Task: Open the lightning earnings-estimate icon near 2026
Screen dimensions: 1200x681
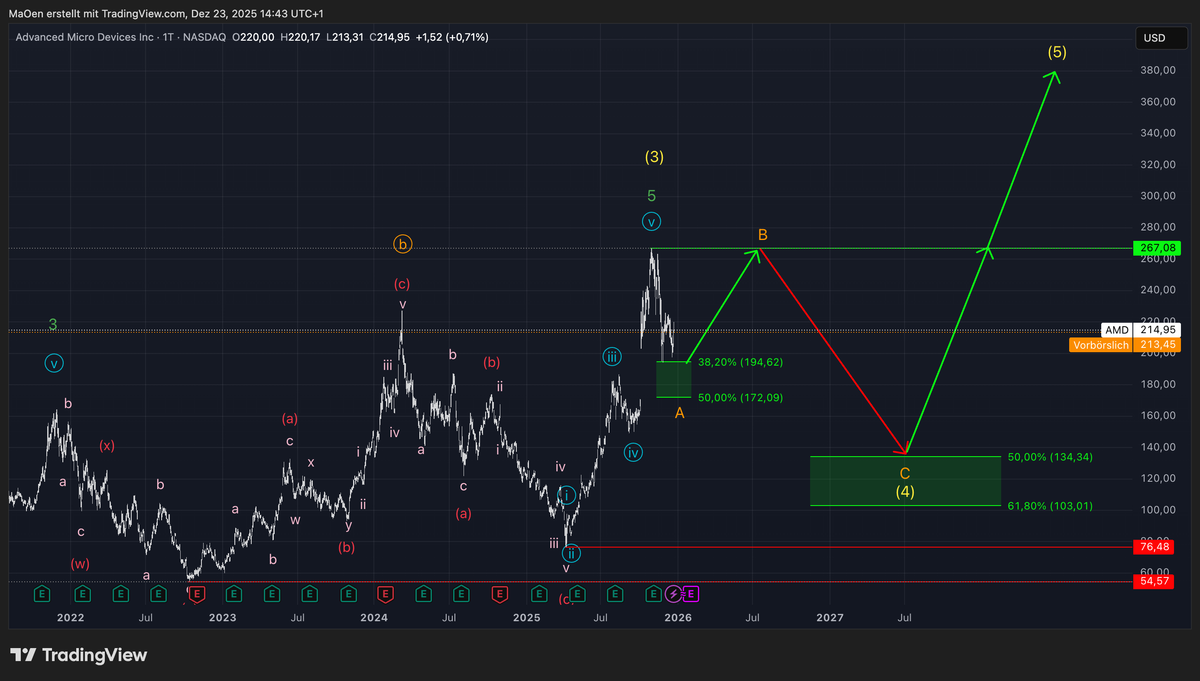Action: [x=673, y=594]
